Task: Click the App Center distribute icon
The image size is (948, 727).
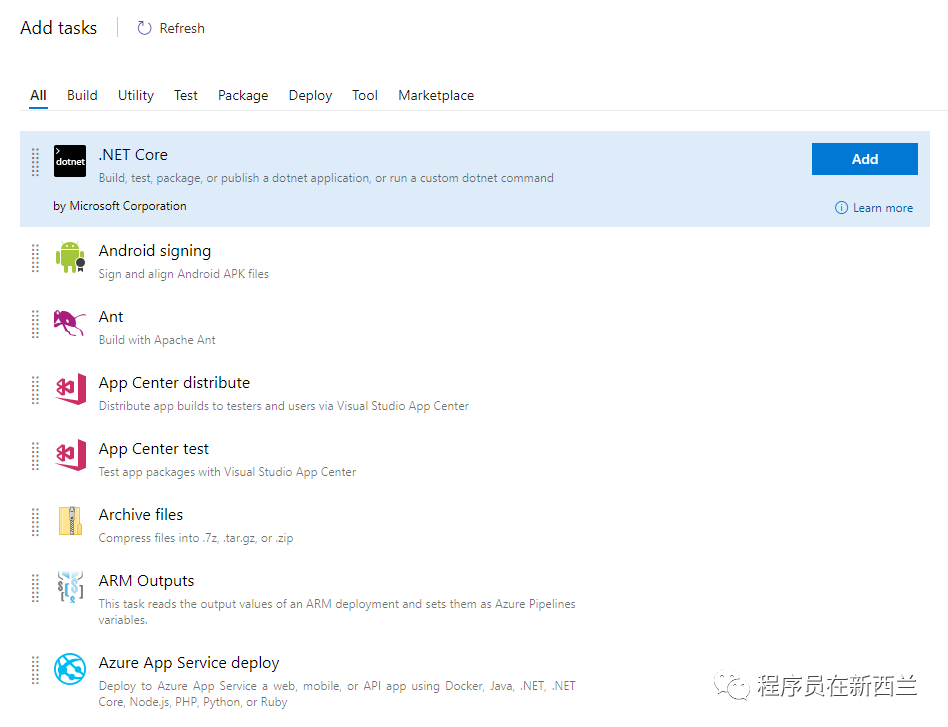Action: coord(70,389)
